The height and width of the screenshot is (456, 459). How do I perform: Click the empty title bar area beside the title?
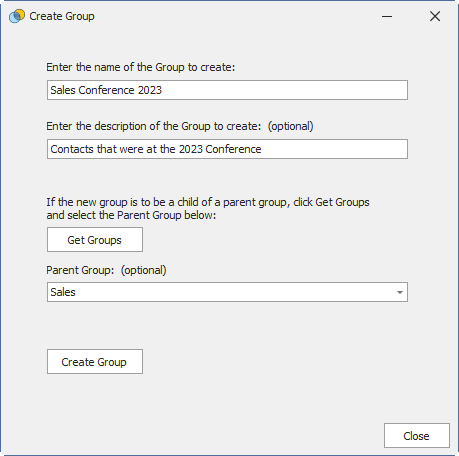tap(233, 16)
